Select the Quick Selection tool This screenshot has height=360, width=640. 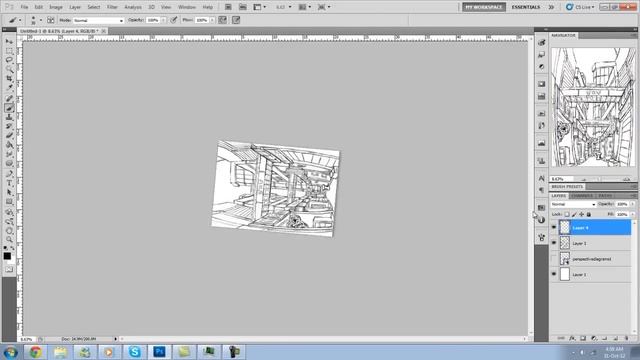click(9, 69)
